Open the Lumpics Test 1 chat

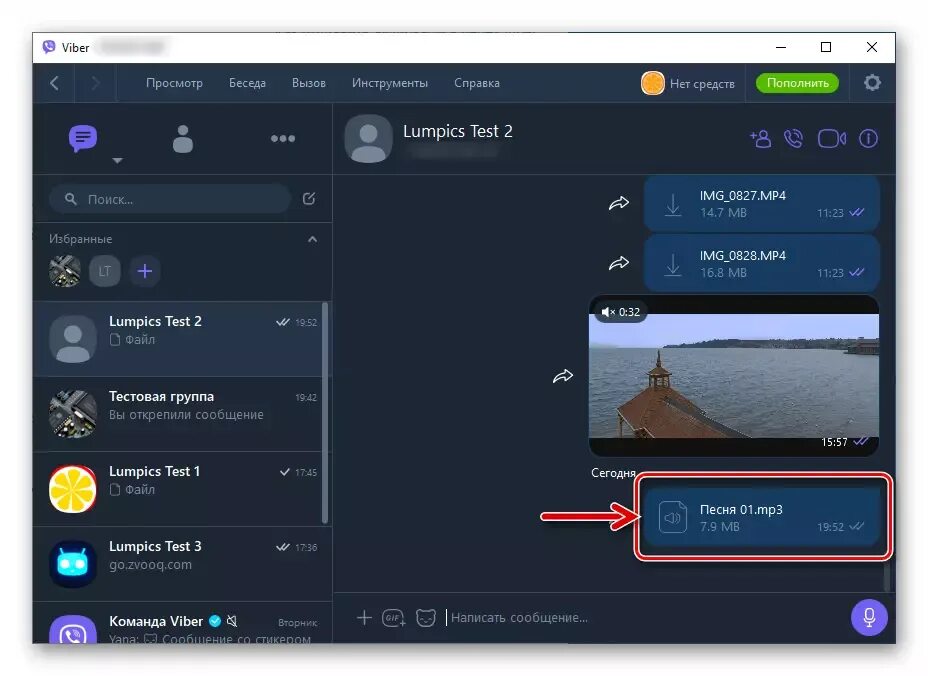178,489
